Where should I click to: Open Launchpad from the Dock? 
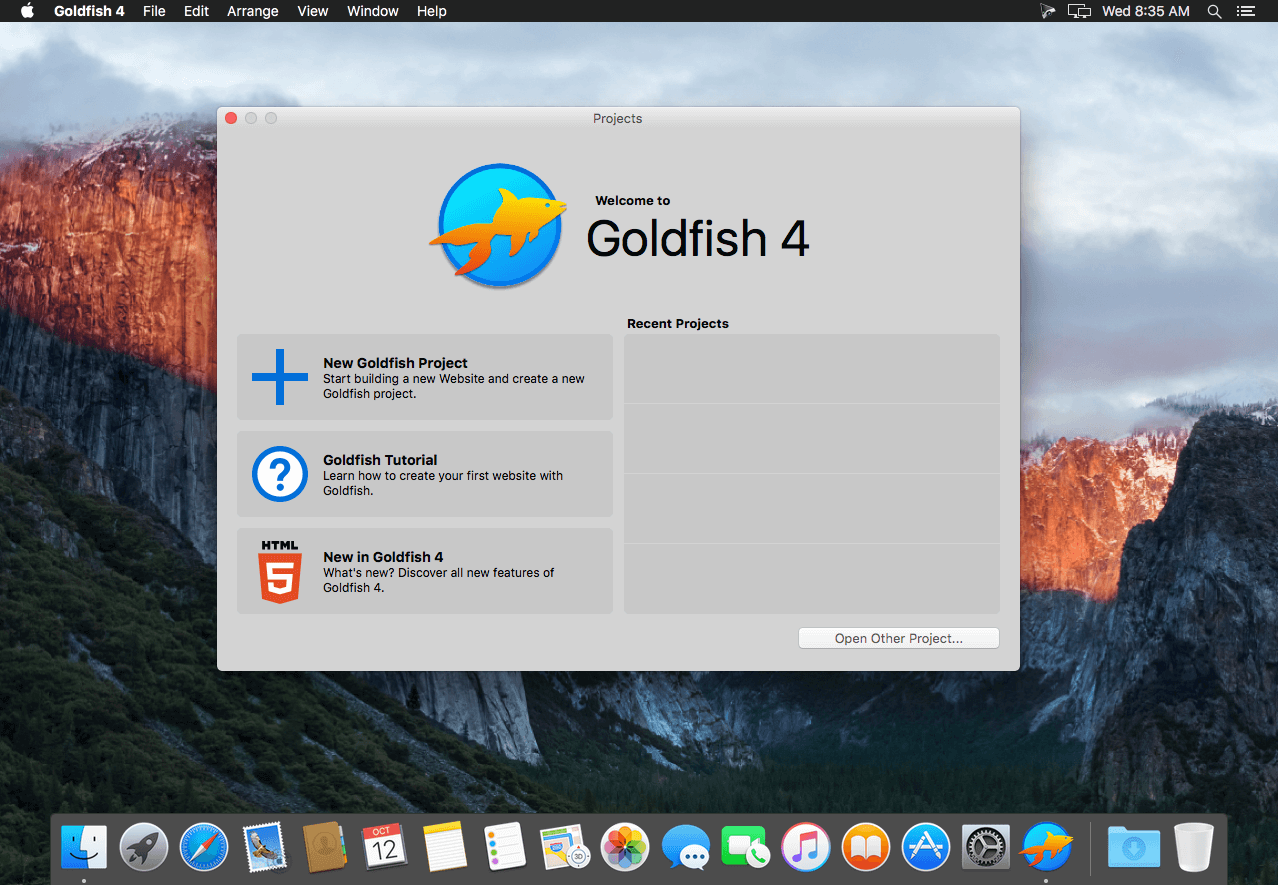point(144,848)
